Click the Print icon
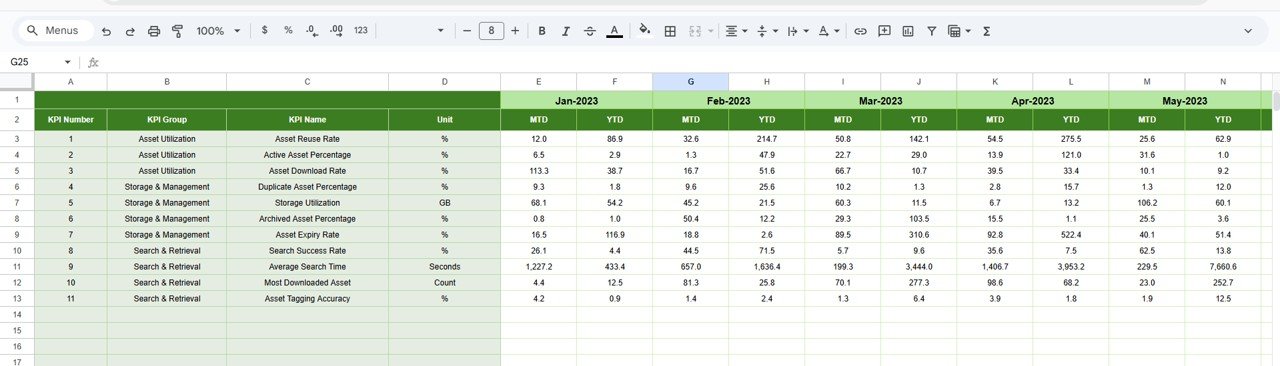 [x=154, y=31]
